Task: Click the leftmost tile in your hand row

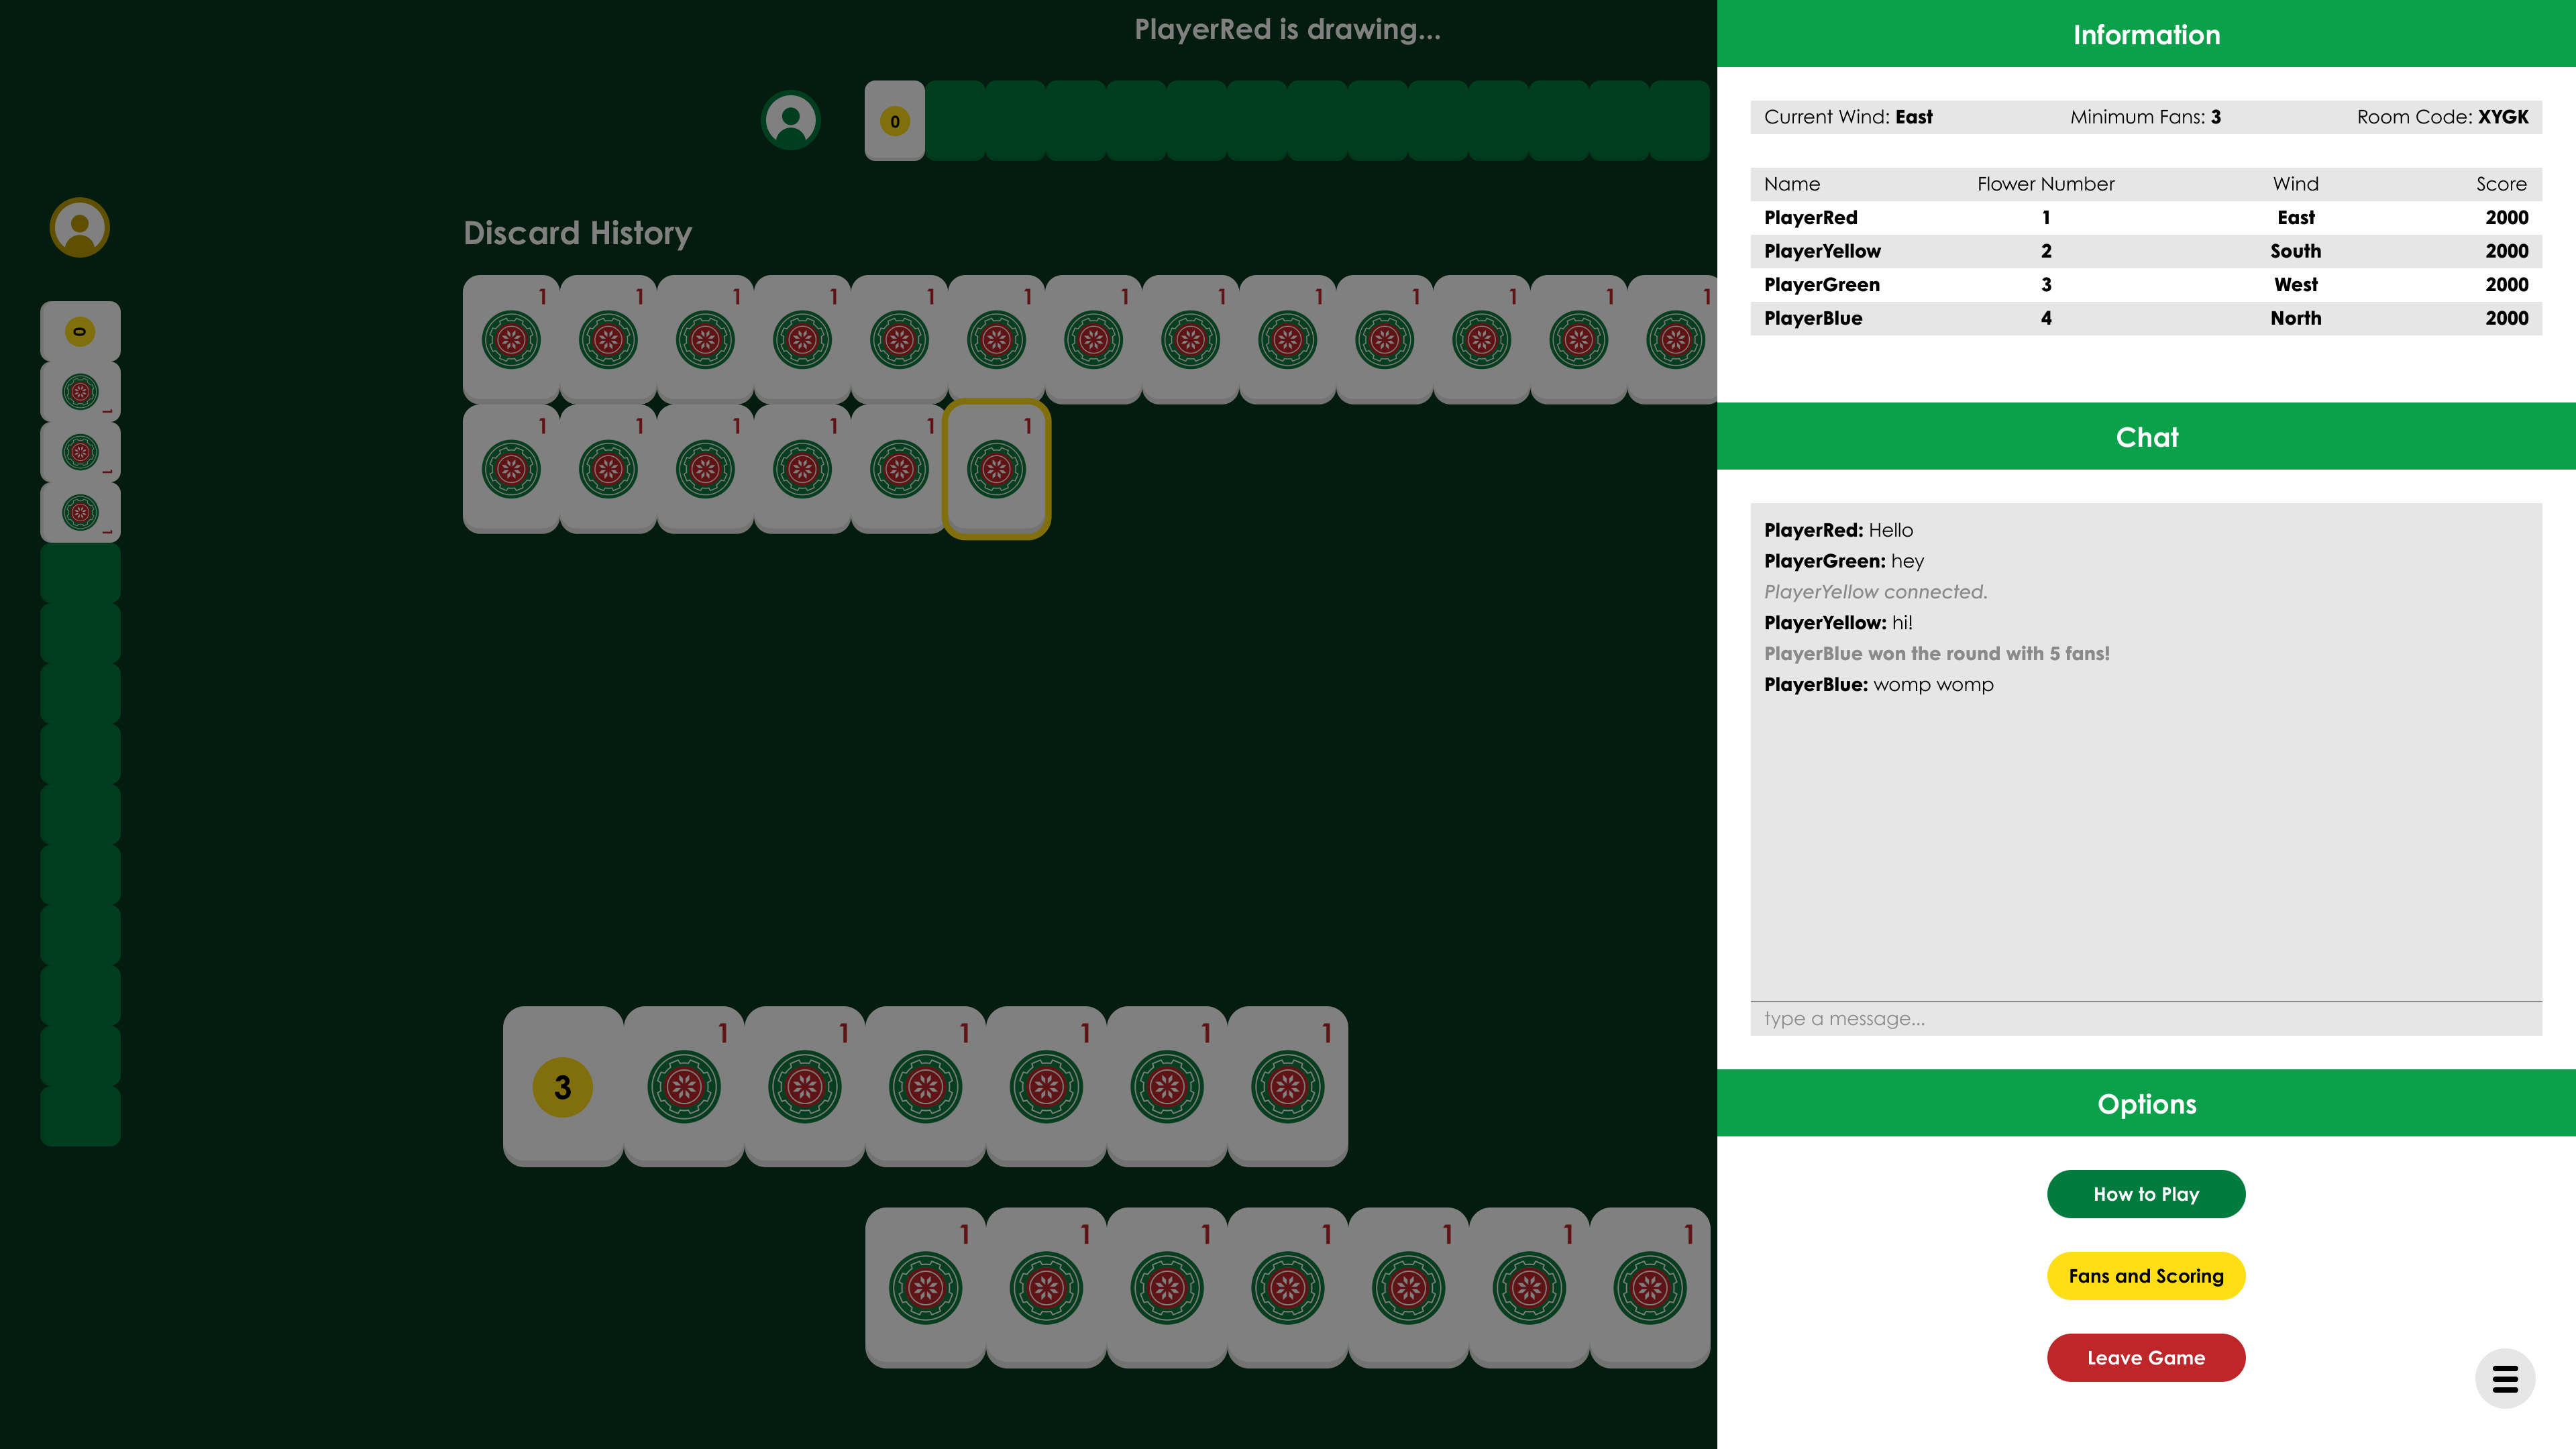Action: click(x=925, y=1287)
